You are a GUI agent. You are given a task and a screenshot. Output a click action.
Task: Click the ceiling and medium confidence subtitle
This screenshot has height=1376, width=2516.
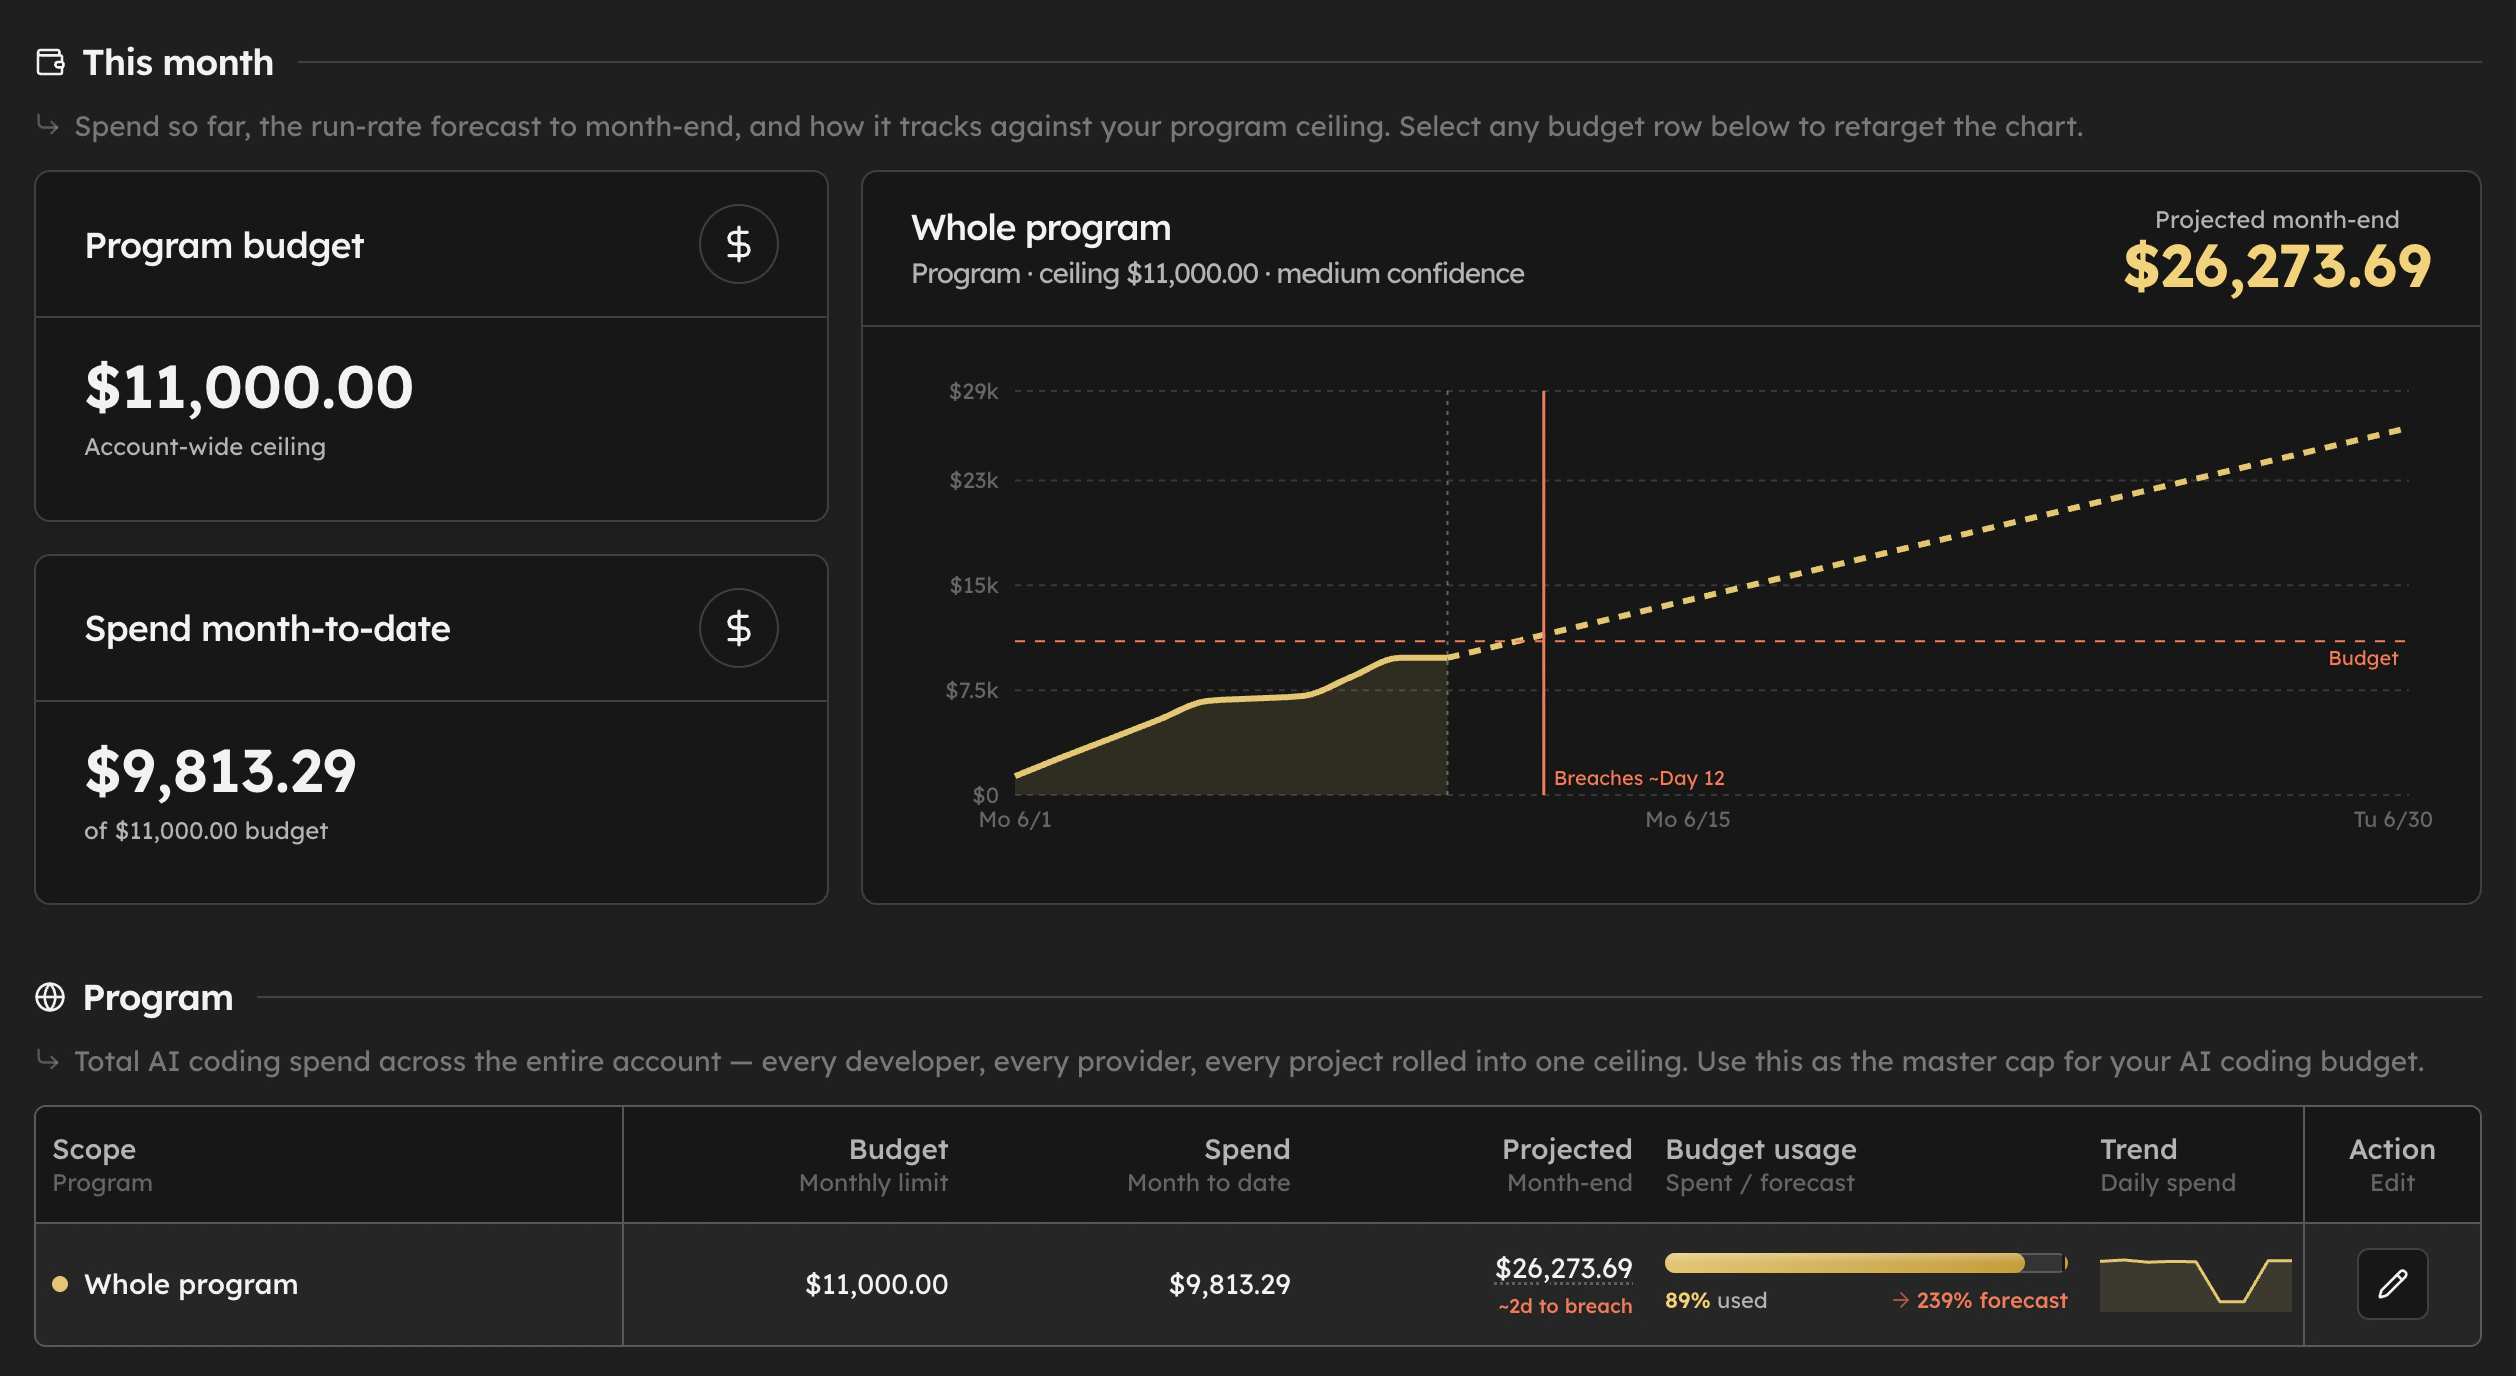click(x=1217, y=274)
